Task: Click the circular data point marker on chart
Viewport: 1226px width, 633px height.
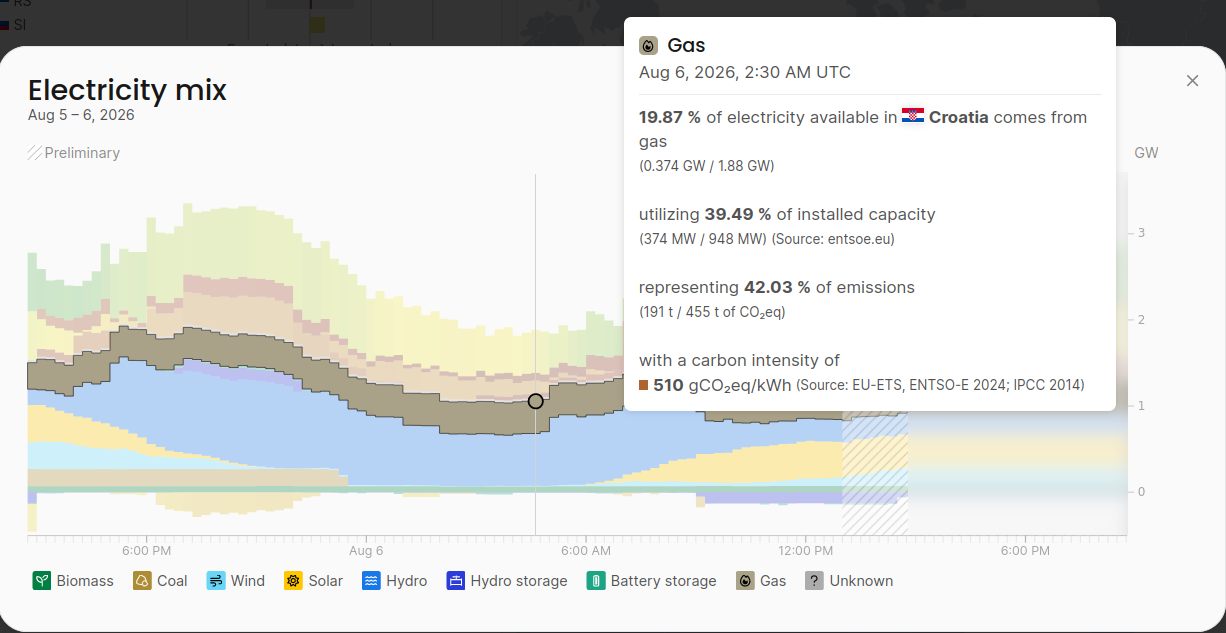Action: 536,401
